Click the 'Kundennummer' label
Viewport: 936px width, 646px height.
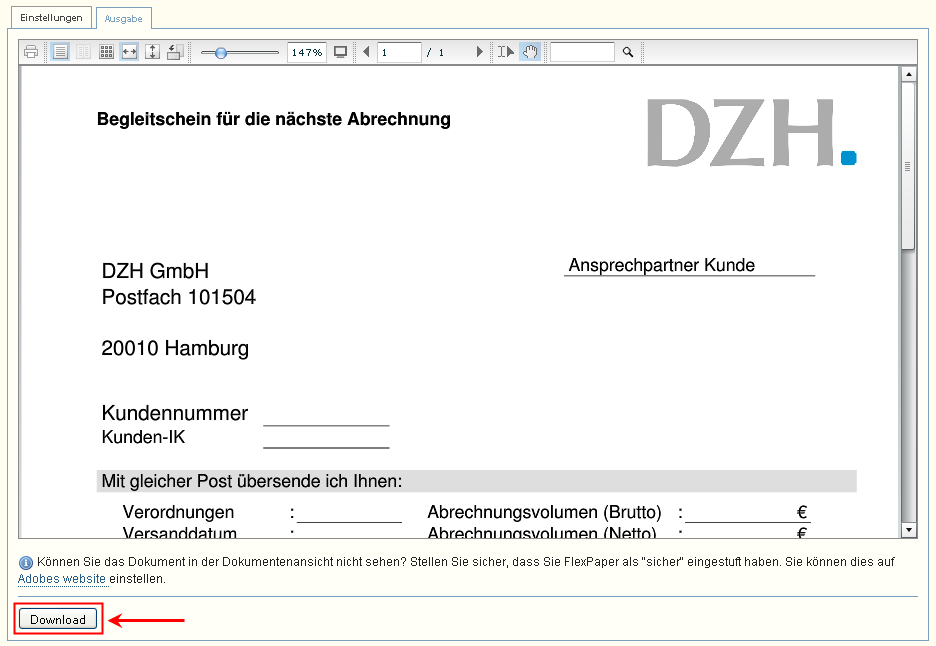point(175,413)
